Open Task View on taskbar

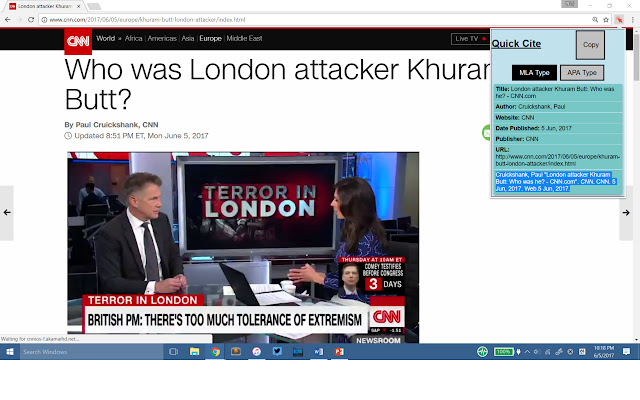[173, 352]
